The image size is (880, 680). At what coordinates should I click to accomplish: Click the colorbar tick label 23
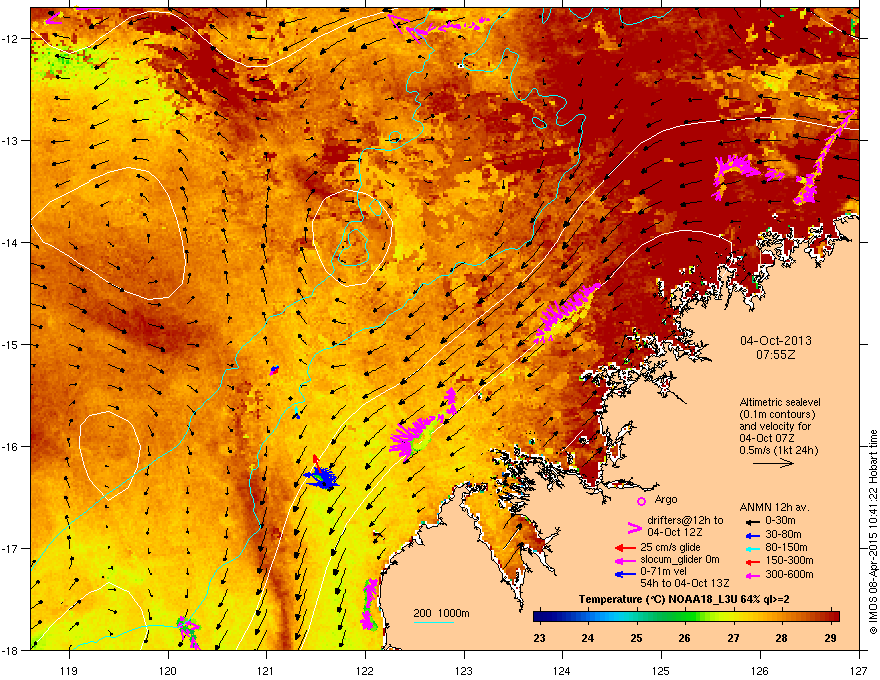point(539,638)
